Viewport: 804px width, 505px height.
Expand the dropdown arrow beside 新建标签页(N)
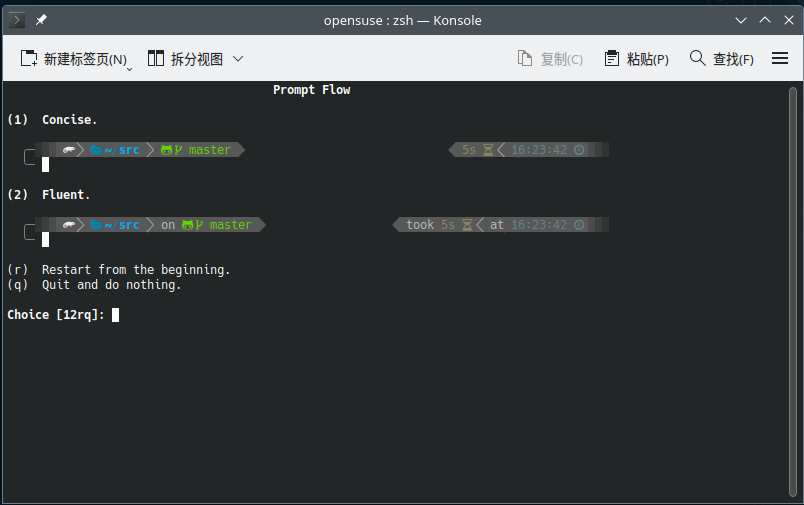click(129, 69)
